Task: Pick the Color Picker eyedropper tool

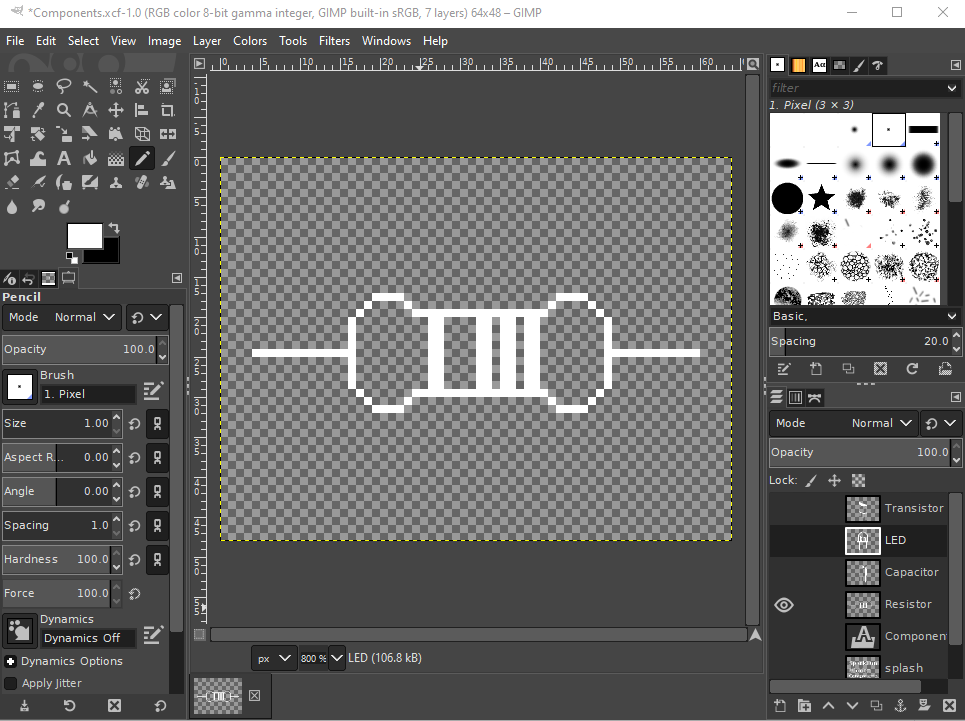Action: tap(38, 110)
